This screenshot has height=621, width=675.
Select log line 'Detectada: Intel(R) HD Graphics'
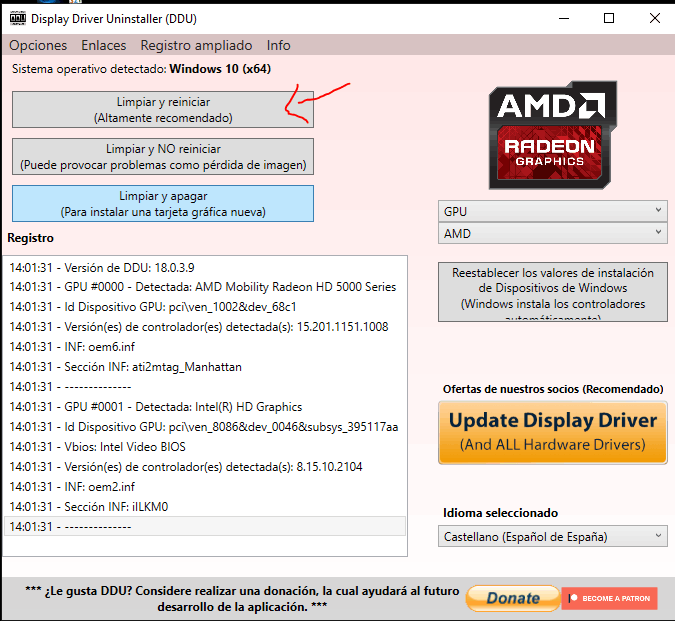[x=205, y=407]
